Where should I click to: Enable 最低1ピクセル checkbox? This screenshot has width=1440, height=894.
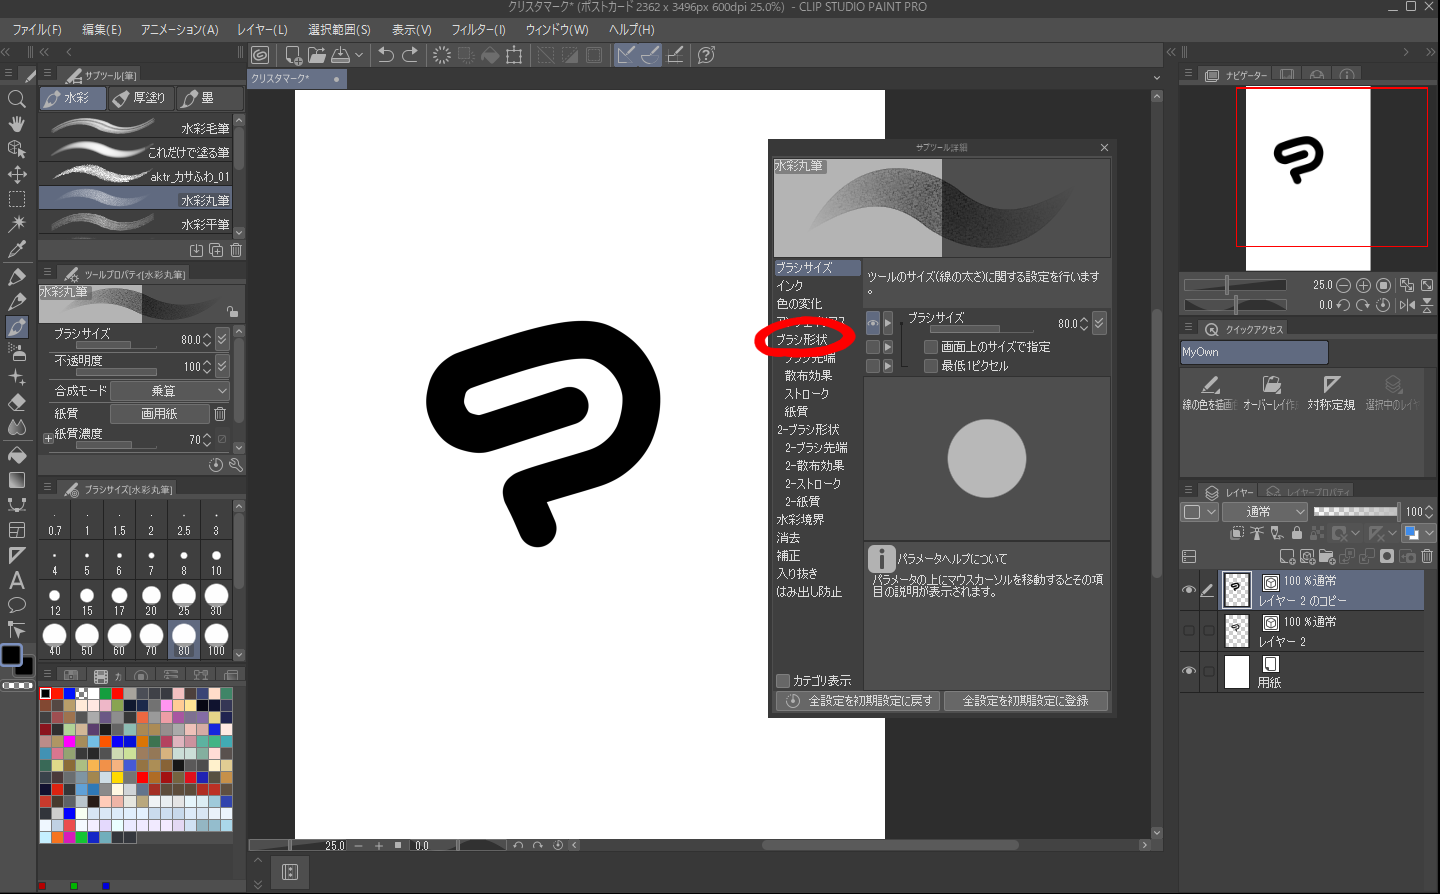pyautogui.click(x=931, y=366)
